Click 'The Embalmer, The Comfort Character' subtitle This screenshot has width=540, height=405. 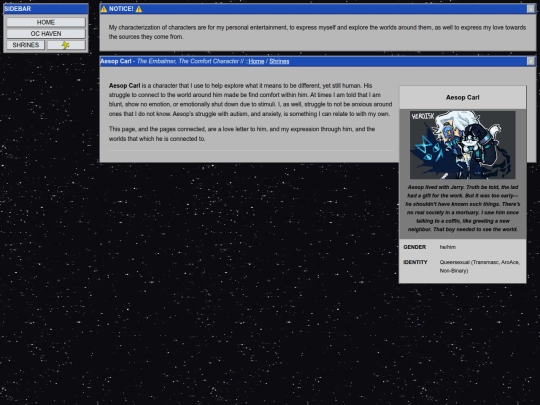point(188,61)
